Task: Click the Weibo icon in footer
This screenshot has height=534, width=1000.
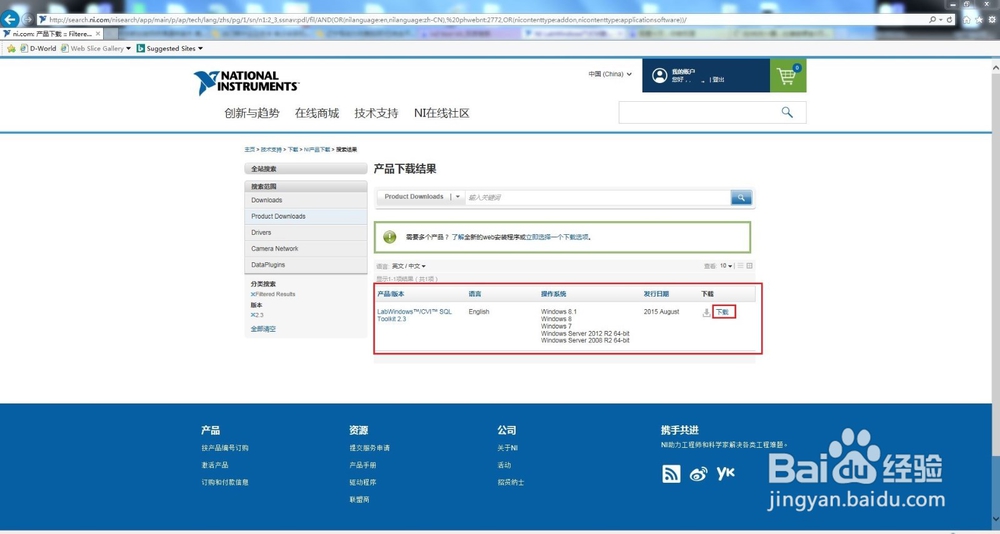Action: tap(698, 474)
